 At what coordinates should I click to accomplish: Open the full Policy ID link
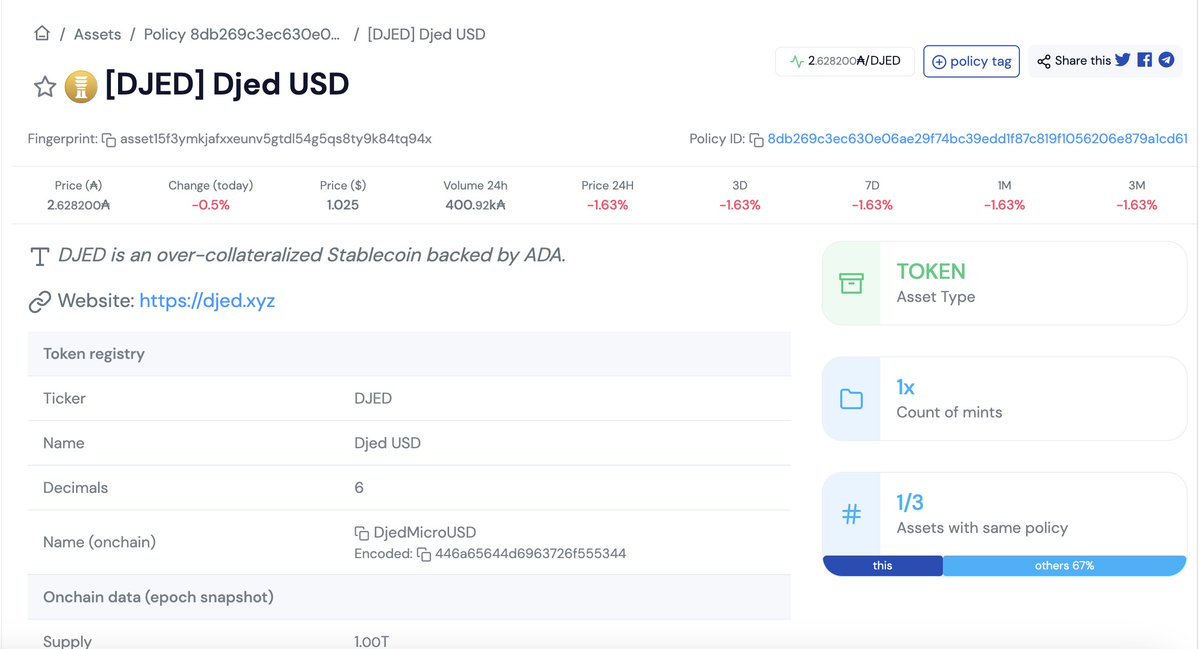pos(977,139)
